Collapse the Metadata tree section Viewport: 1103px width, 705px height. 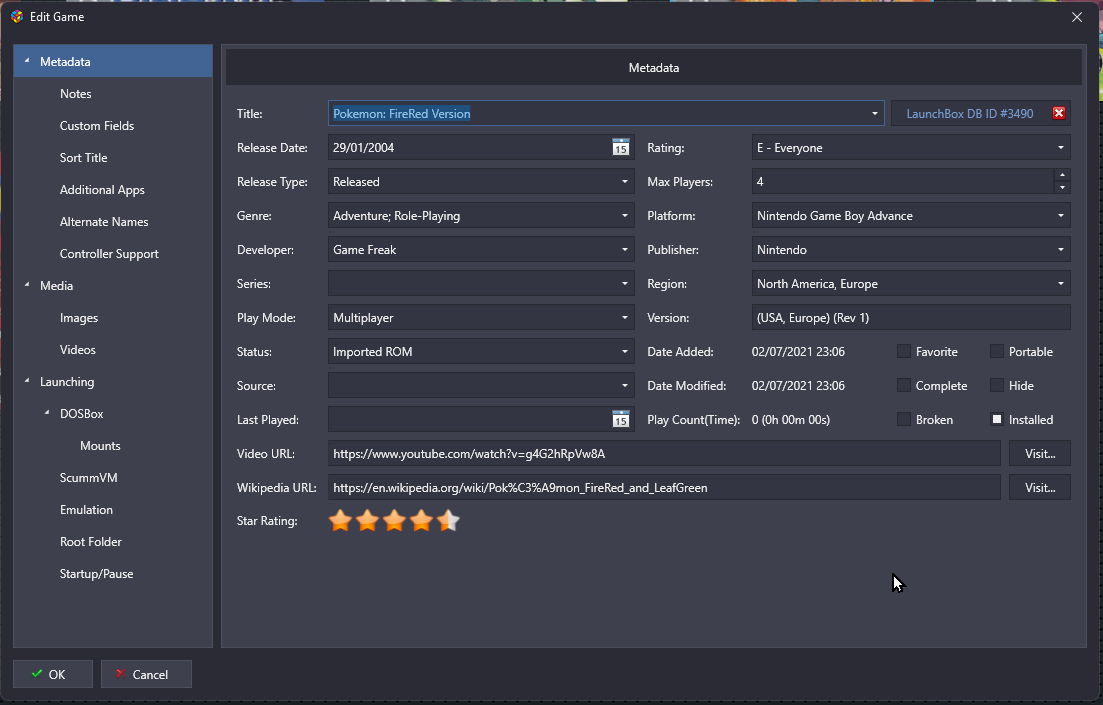click(x=27, y=61)
